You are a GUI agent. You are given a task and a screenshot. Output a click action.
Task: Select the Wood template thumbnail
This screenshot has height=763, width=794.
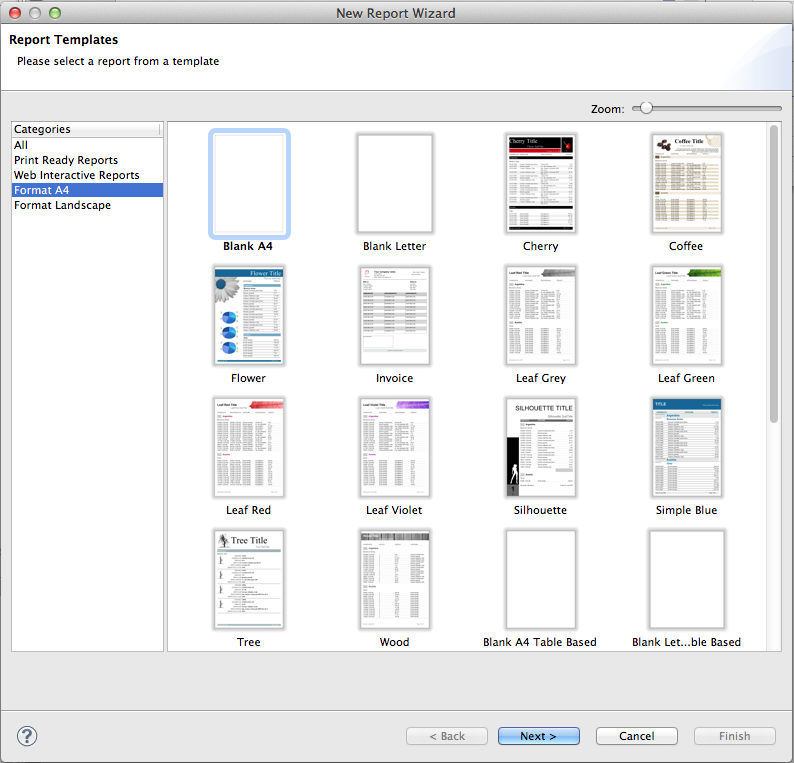coord(394,580)
